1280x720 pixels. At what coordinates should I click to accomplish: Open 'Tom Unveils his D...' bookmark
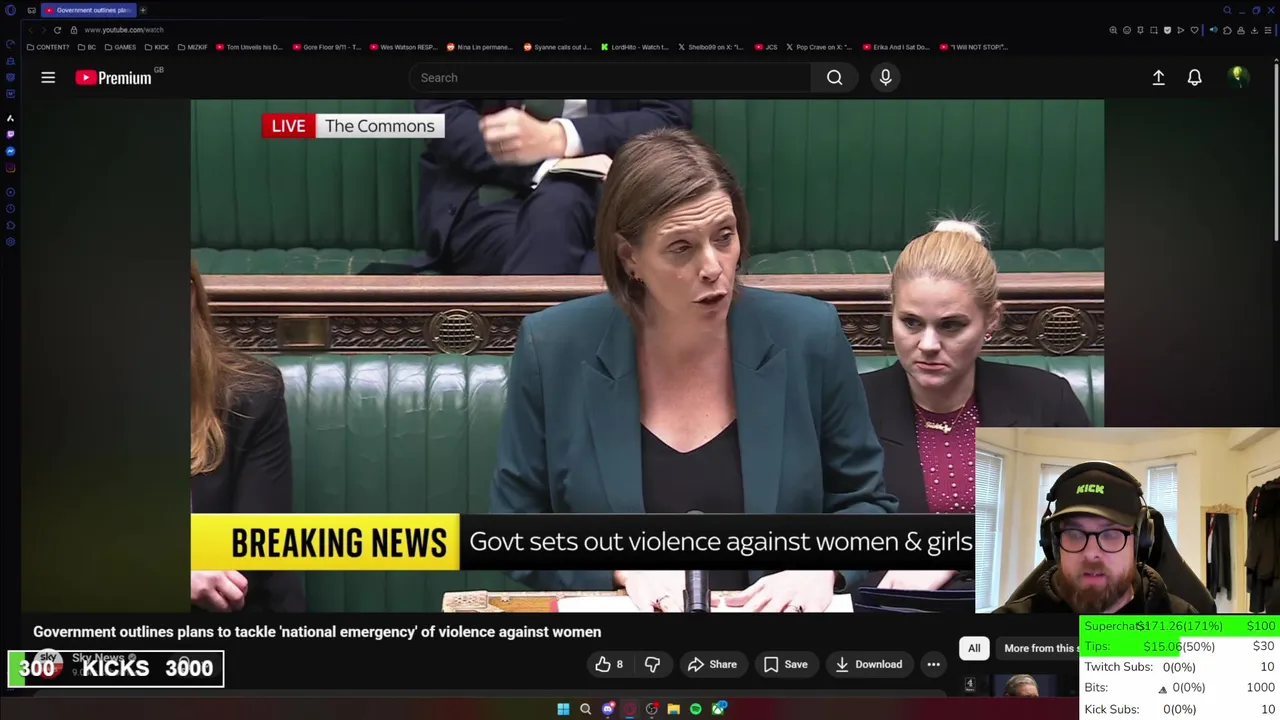[x=249, y=47]
